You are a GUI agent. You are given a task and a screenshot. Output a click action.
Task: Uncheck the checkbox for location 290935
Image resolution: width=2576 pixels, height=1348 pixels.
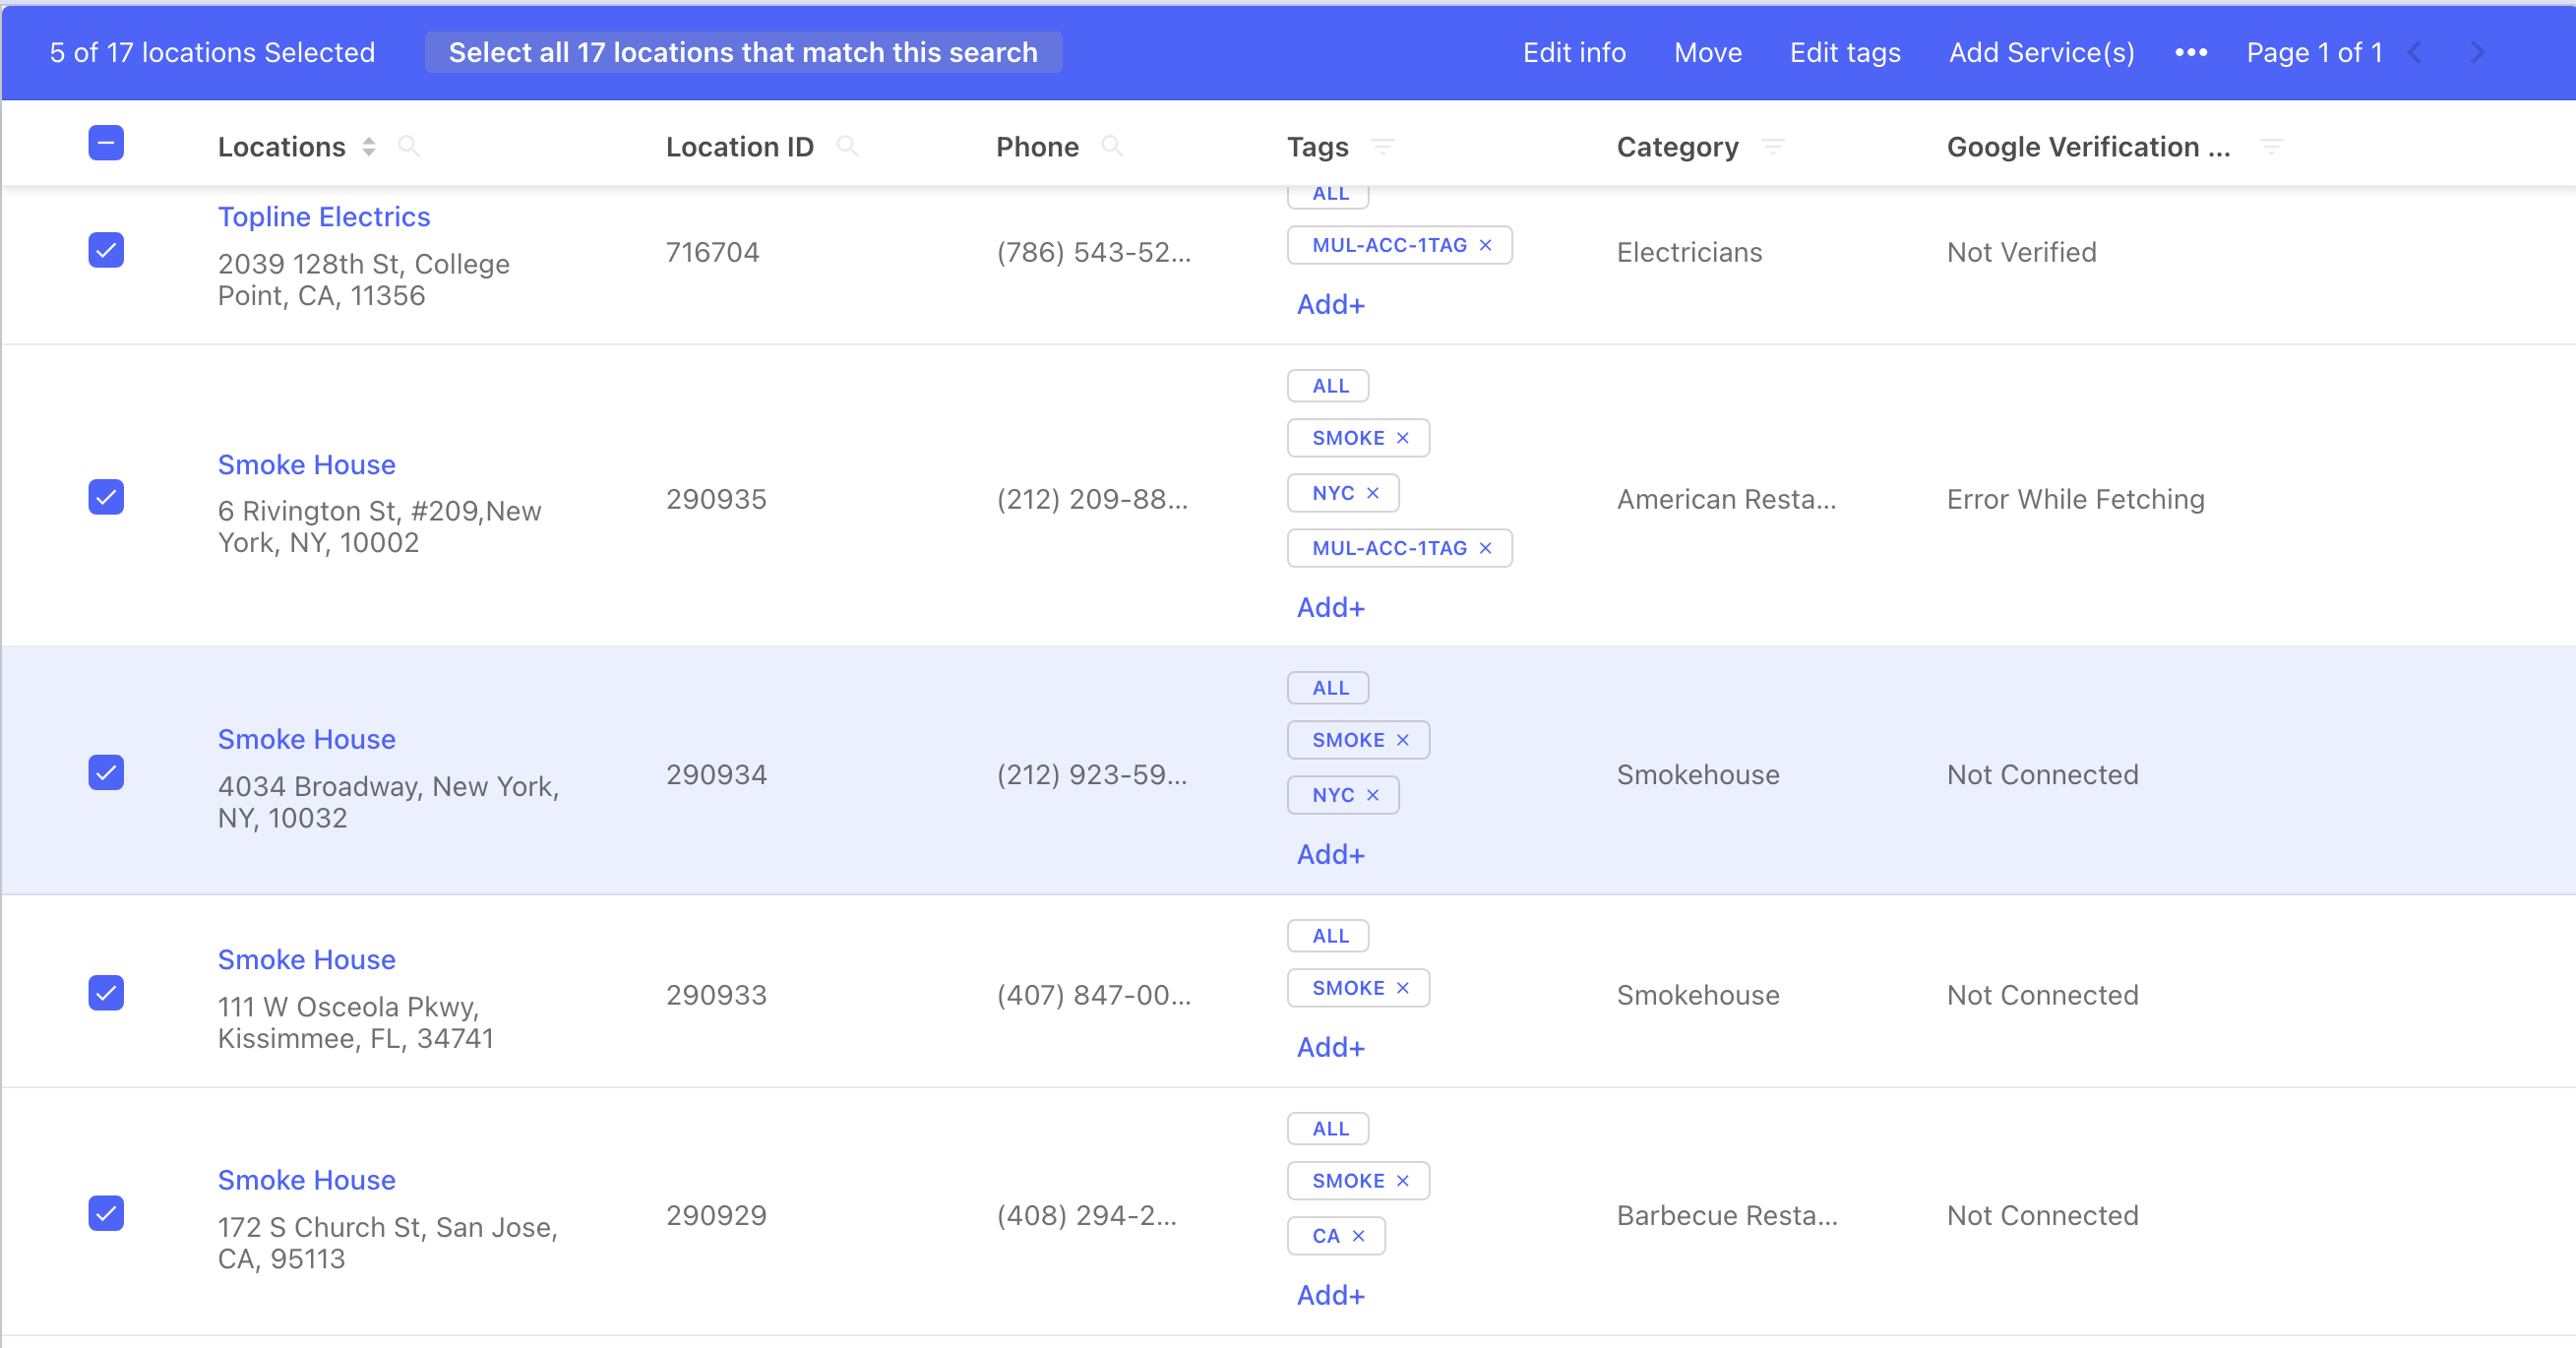point(106,497)
